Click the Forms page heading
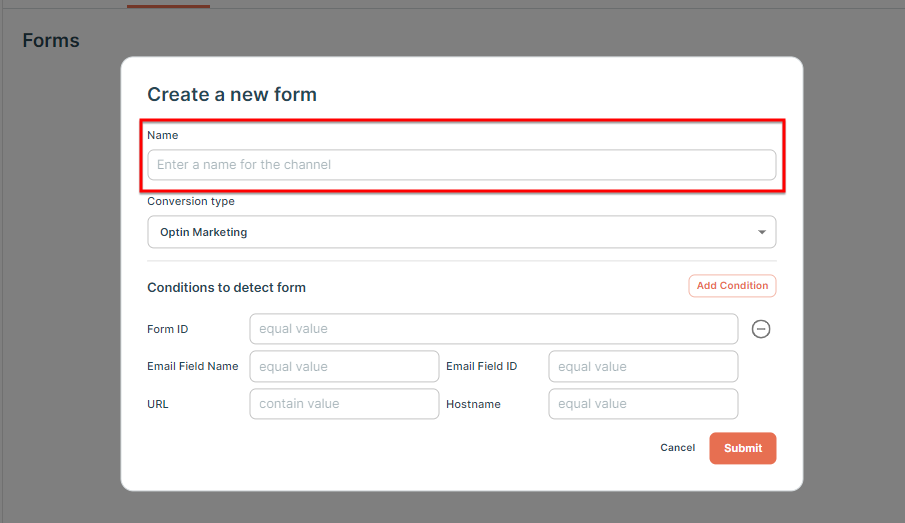Screen dimensions: 905x523 point(51,40)
